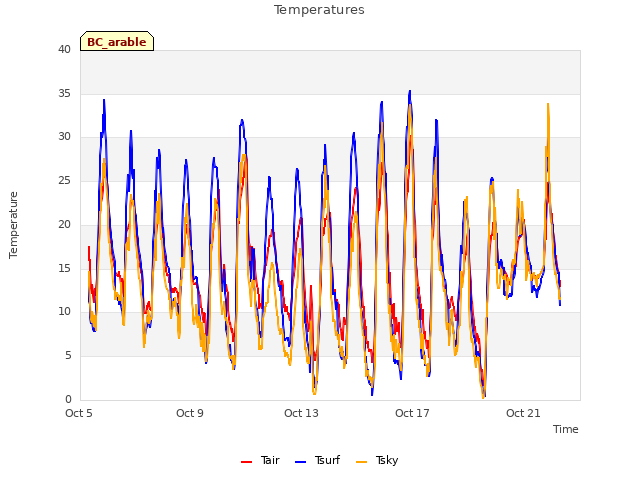The height and width of the screenshot is (480, 640).
Task: Click the 30 y-axis tick label
Action: point(64,137)
